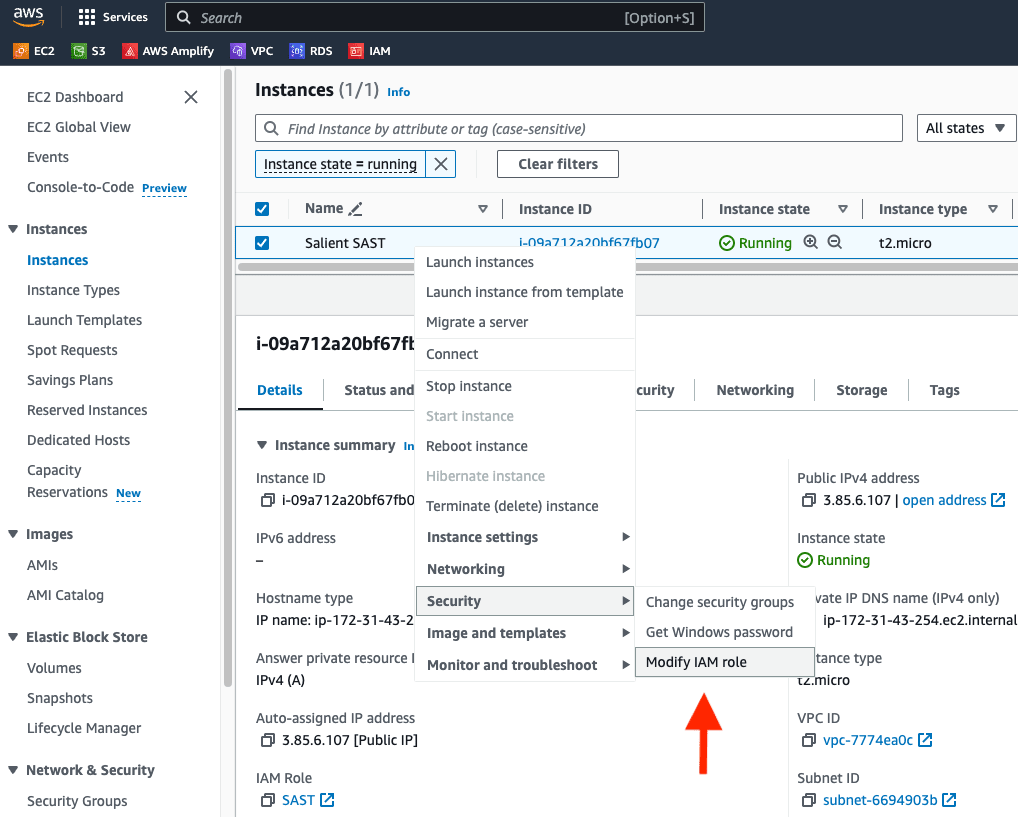
Task: Open SAST role external link icon
Action: pyautogui.click(x=327, y=800)
